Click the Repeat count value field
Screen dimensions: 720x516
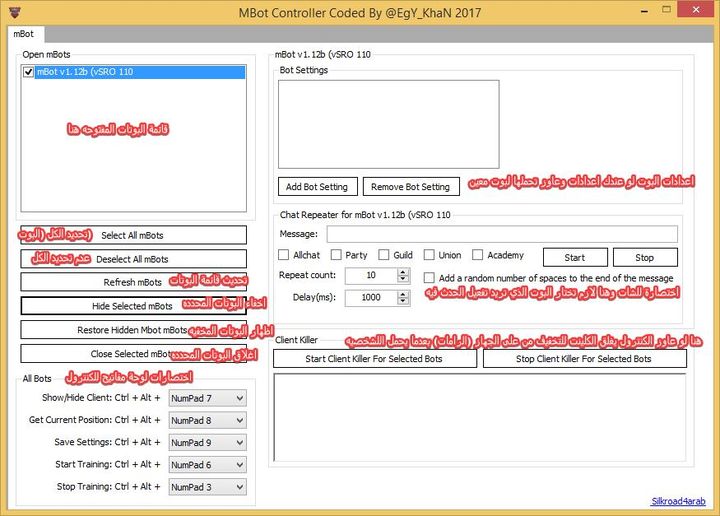coord(371,275)
